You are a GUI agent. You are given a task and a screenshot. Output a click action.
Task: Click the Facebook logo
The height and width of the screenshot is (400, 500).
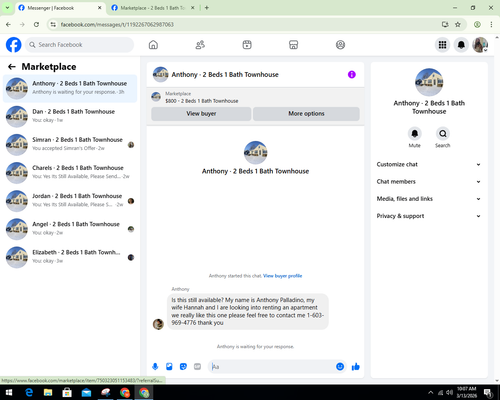click(x=14, y=45)
